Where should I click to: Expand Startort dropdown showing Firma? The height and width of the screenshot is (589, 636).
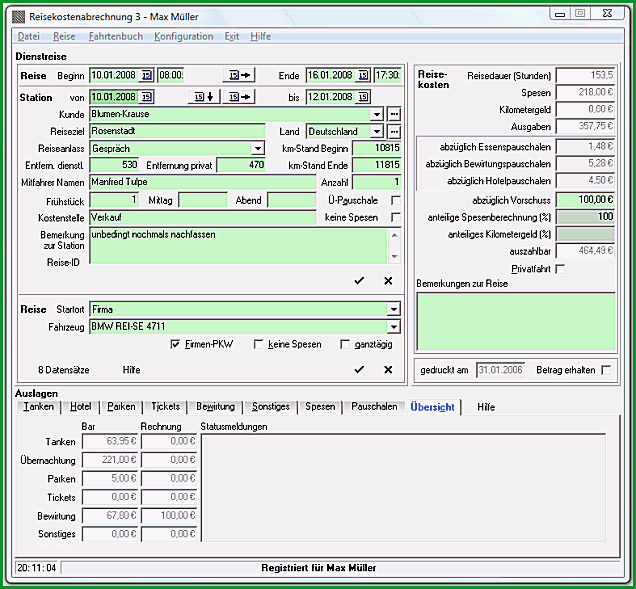click(x=393, y=310)
